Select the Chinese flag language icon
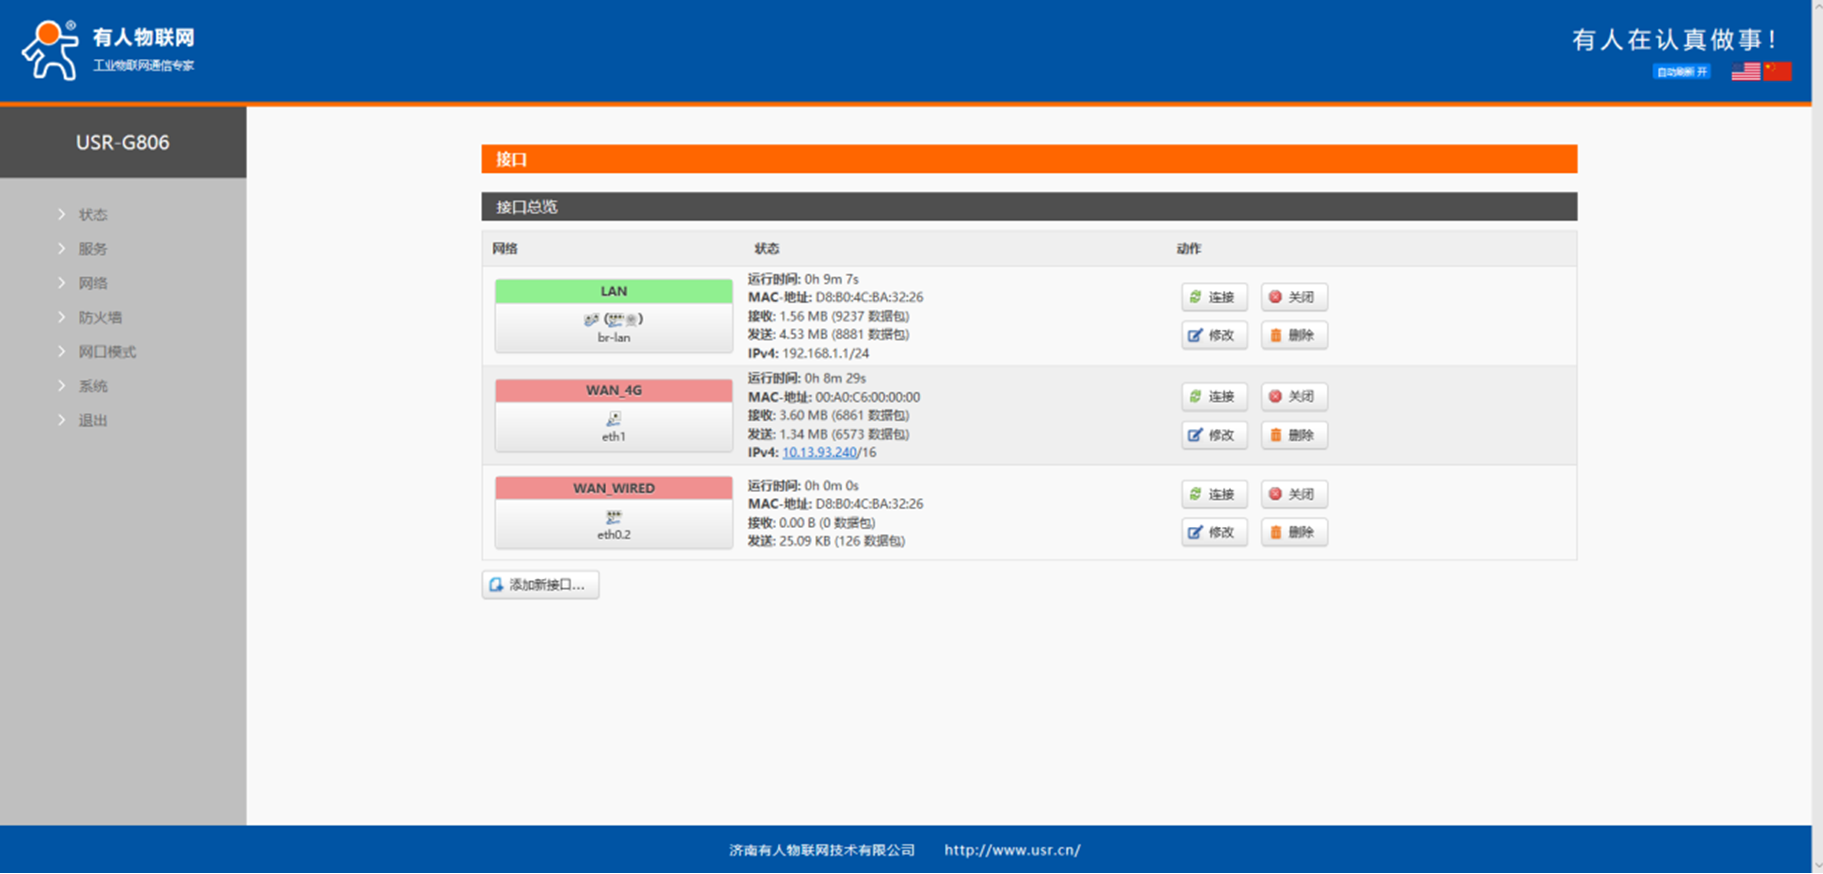 (x=1777, y=72)
